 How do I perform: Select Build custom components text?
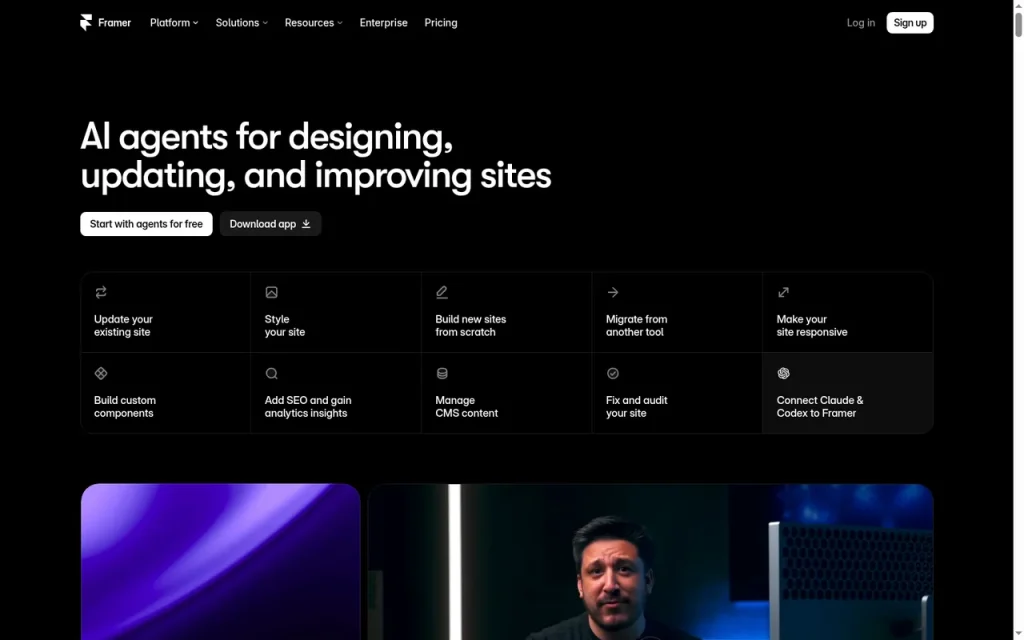125,406
